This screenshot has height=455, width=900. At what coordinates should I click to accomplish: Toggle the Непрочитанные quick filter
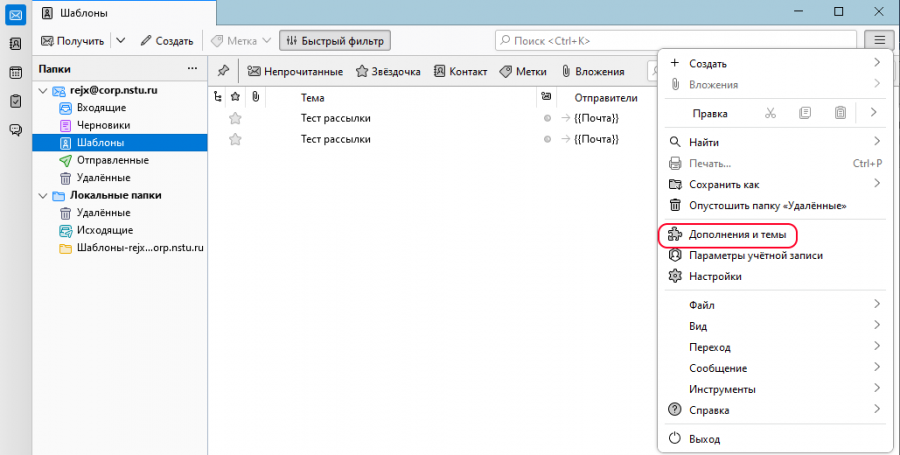[x=295, y=71]
